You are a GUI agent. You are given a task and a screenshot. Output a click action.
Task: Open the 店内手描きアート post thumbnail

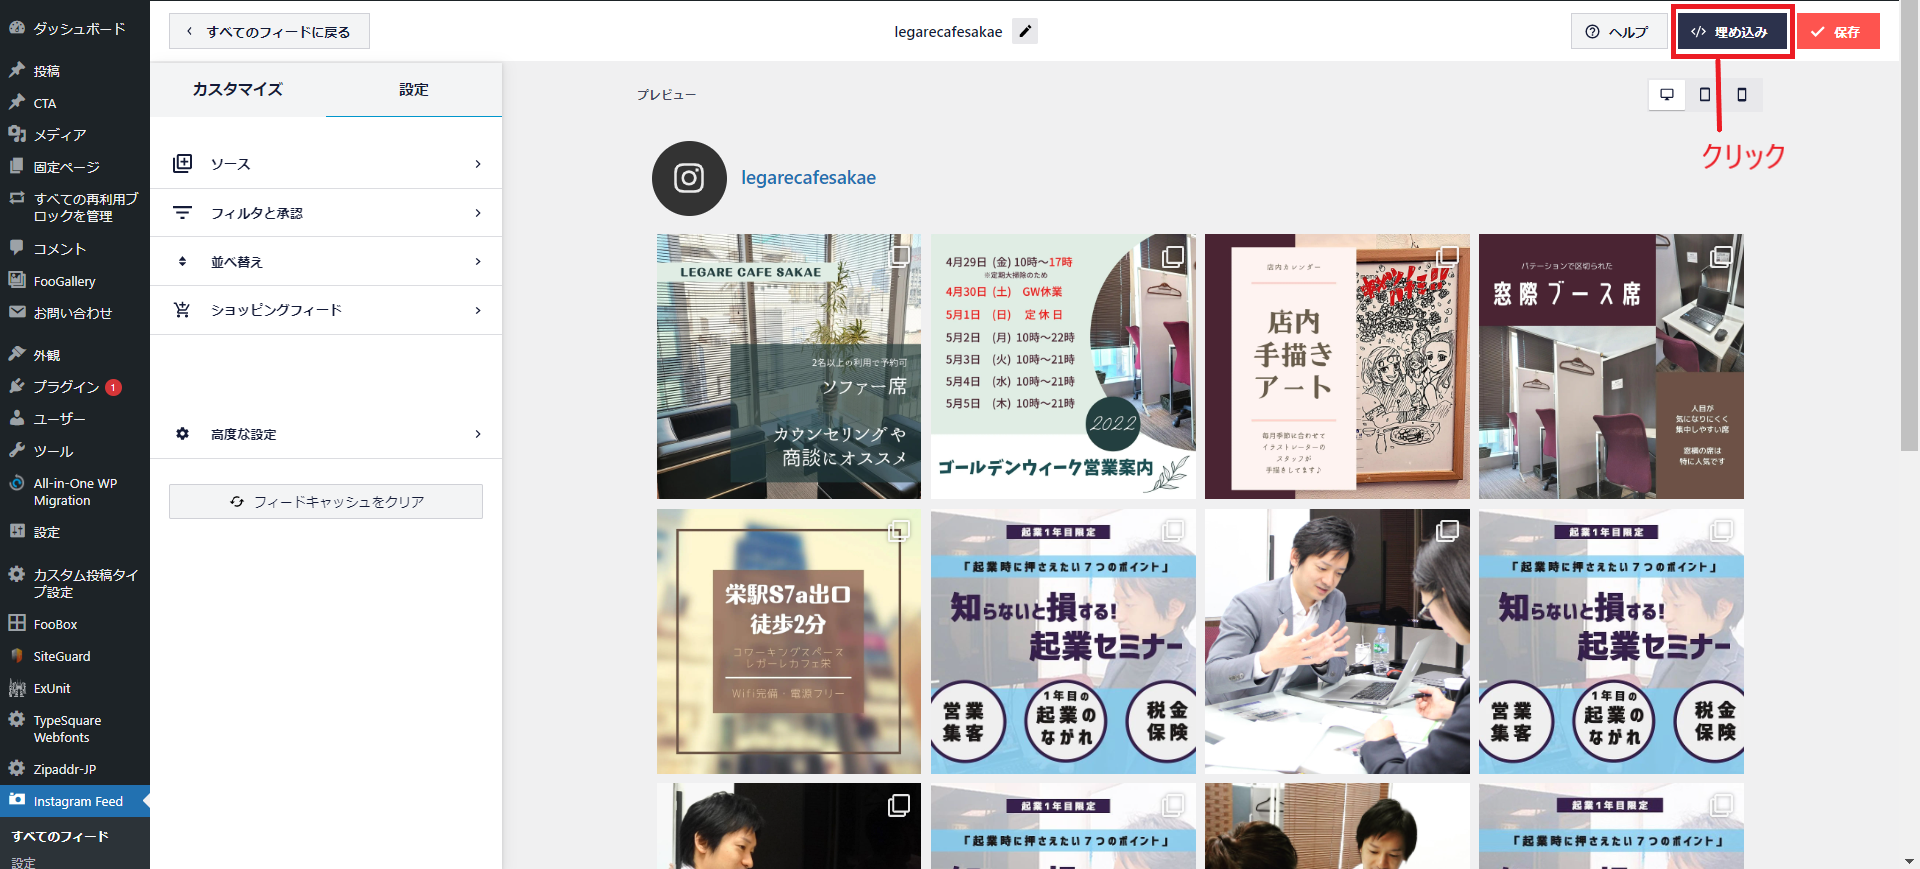tap(1337, 366)
